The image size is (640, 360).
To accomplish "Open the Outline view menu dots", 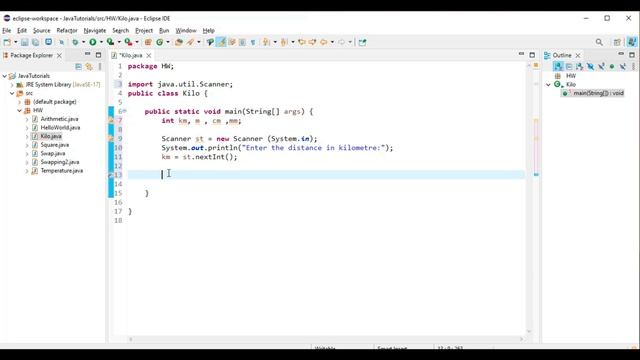I will coord(633,66).
